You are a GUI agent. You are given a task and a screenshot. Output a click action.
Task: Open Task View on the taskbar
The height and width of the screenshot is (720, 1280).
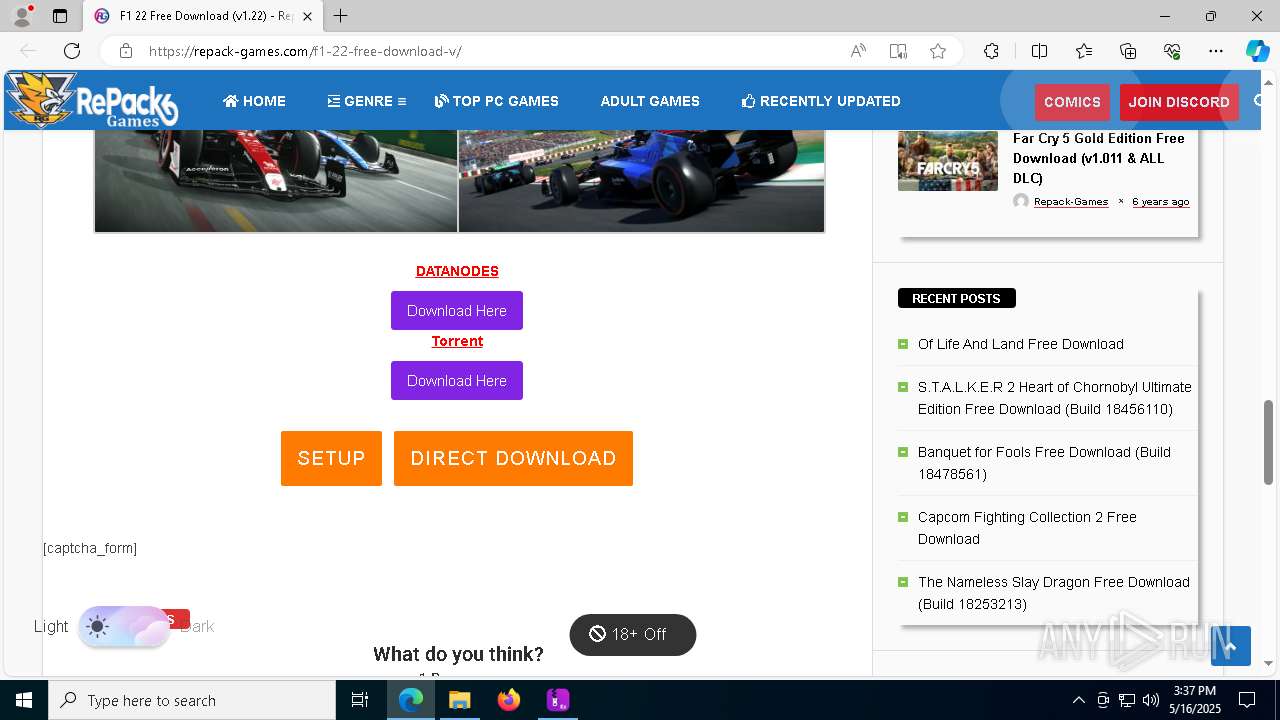tap(360, 700)
